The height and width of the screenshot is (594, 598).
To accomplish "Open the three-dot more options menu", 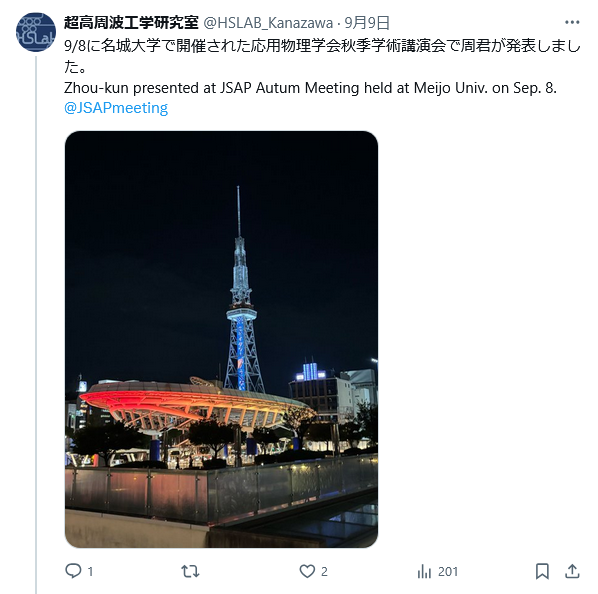I will pyautogui.click(x=572, y=22).
